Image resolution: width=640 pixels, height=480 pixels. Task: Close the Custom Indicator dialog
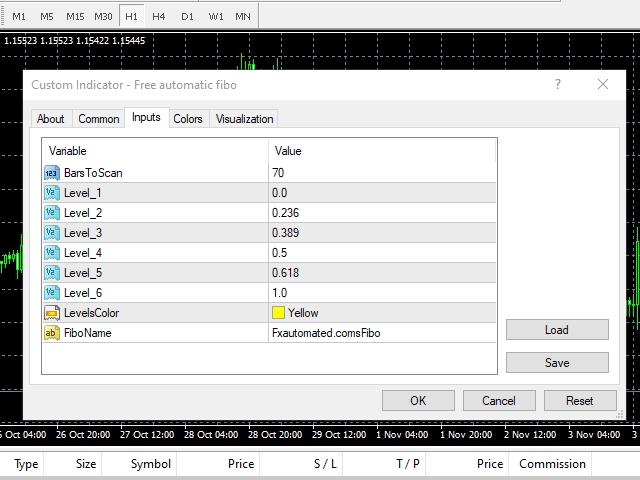pos(603,84)
